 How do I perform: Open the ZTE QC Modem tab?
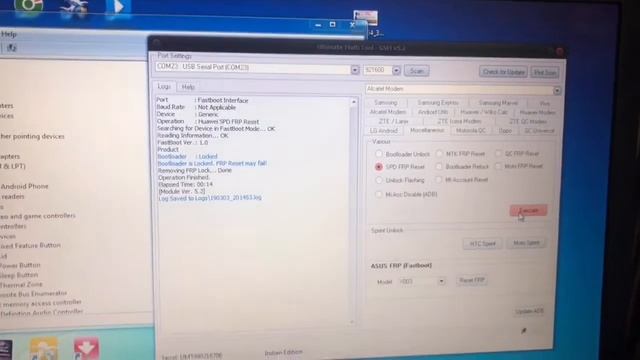pyautogui.click(x=527, y=122)
